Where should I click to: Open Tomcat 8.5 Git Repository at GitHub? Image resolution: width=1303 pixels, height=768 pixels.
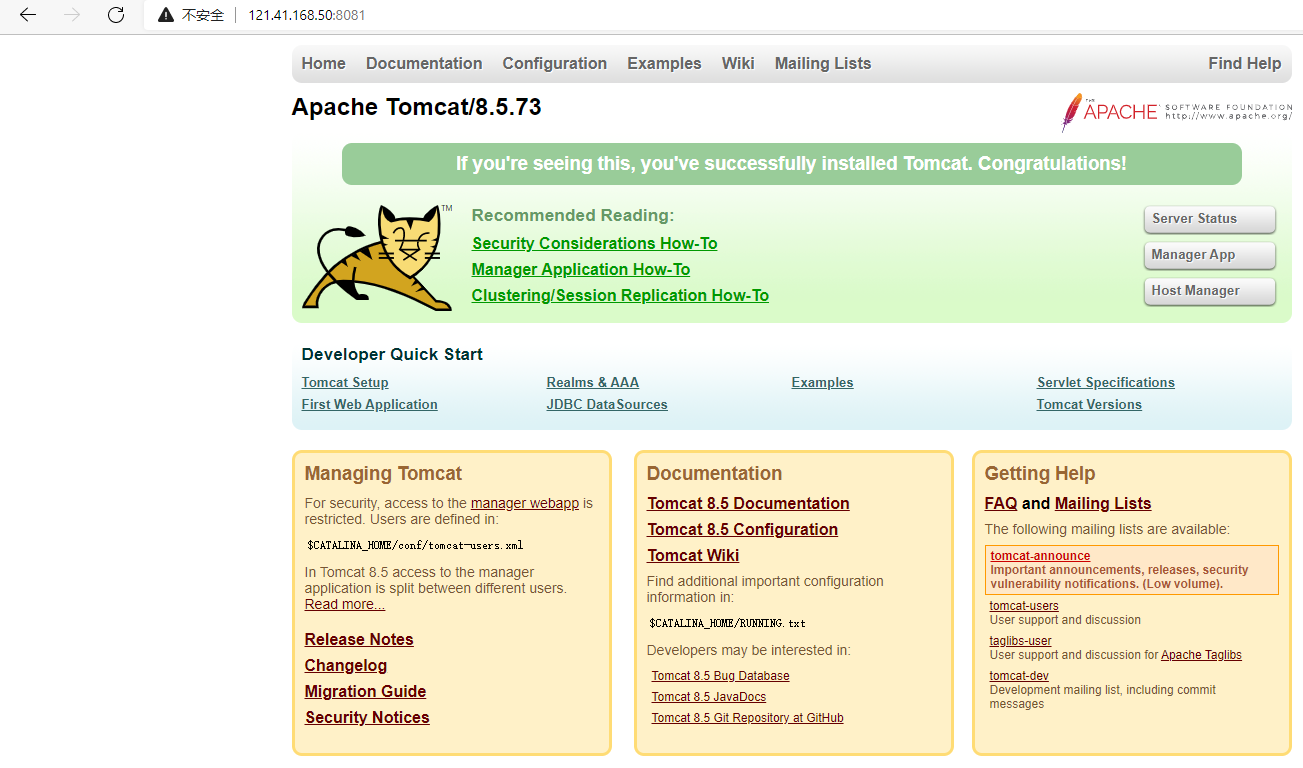(x=748, y=718)
